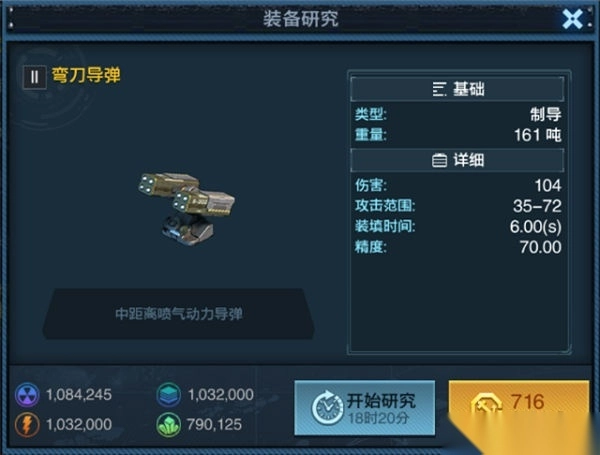This screenshot has width=600, height=455.
Task: Start research with 开始研究 button
Action: [365, 408]
